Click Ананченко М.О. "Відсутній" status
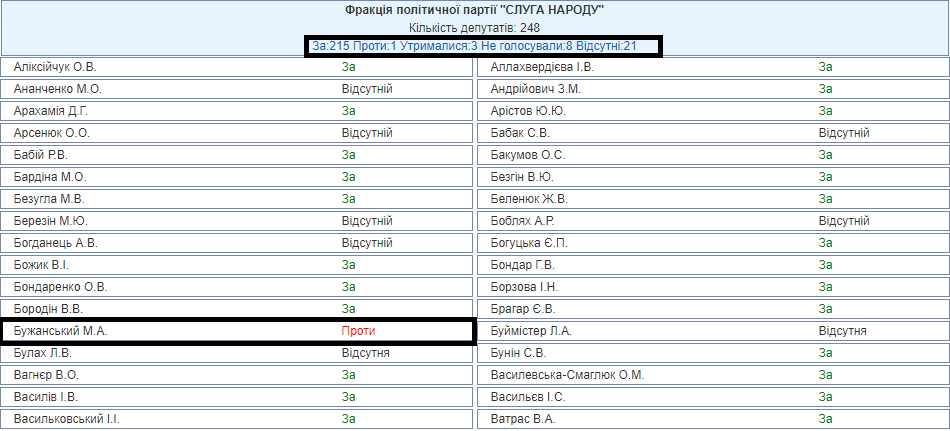The image size is (950, 431). (x=366, y=89)
